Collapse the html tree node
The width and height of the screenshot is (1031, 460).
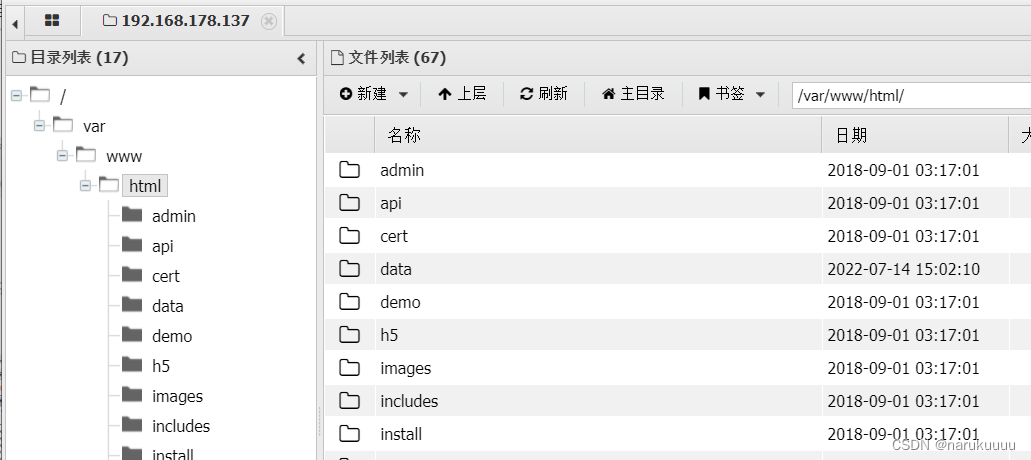pos(85,186)
